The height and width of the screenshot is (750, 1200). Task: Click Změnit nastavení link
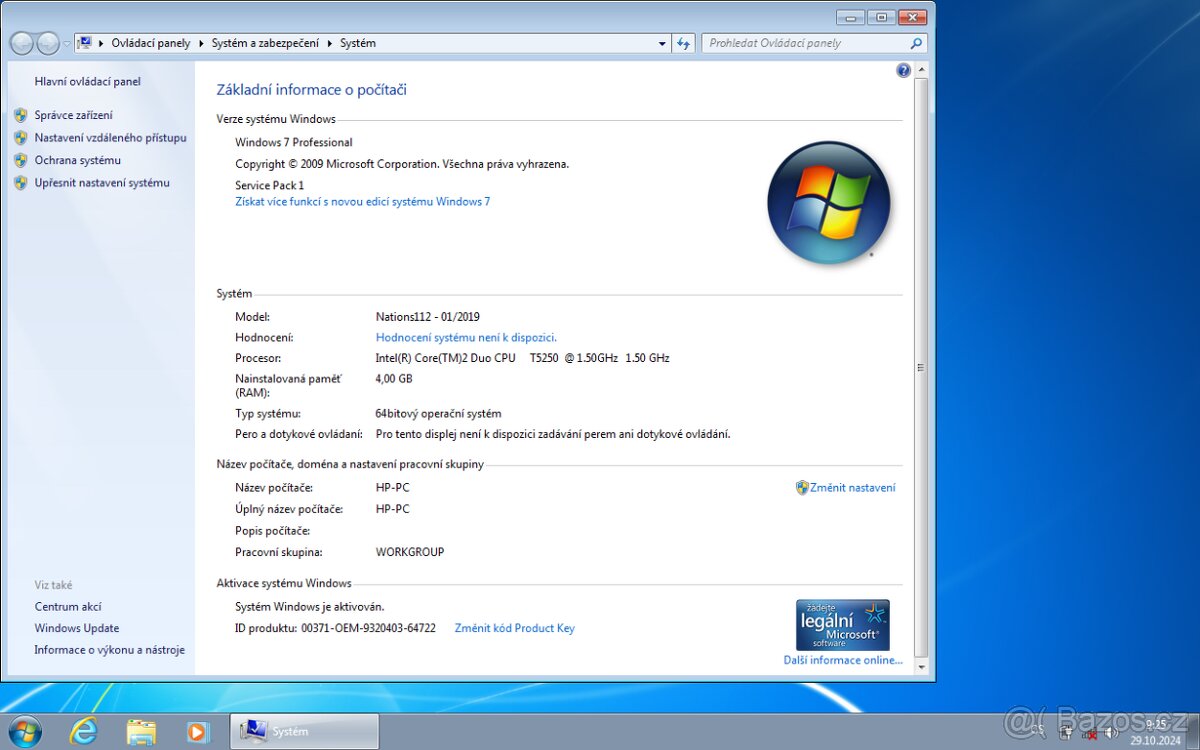(853, 488)
